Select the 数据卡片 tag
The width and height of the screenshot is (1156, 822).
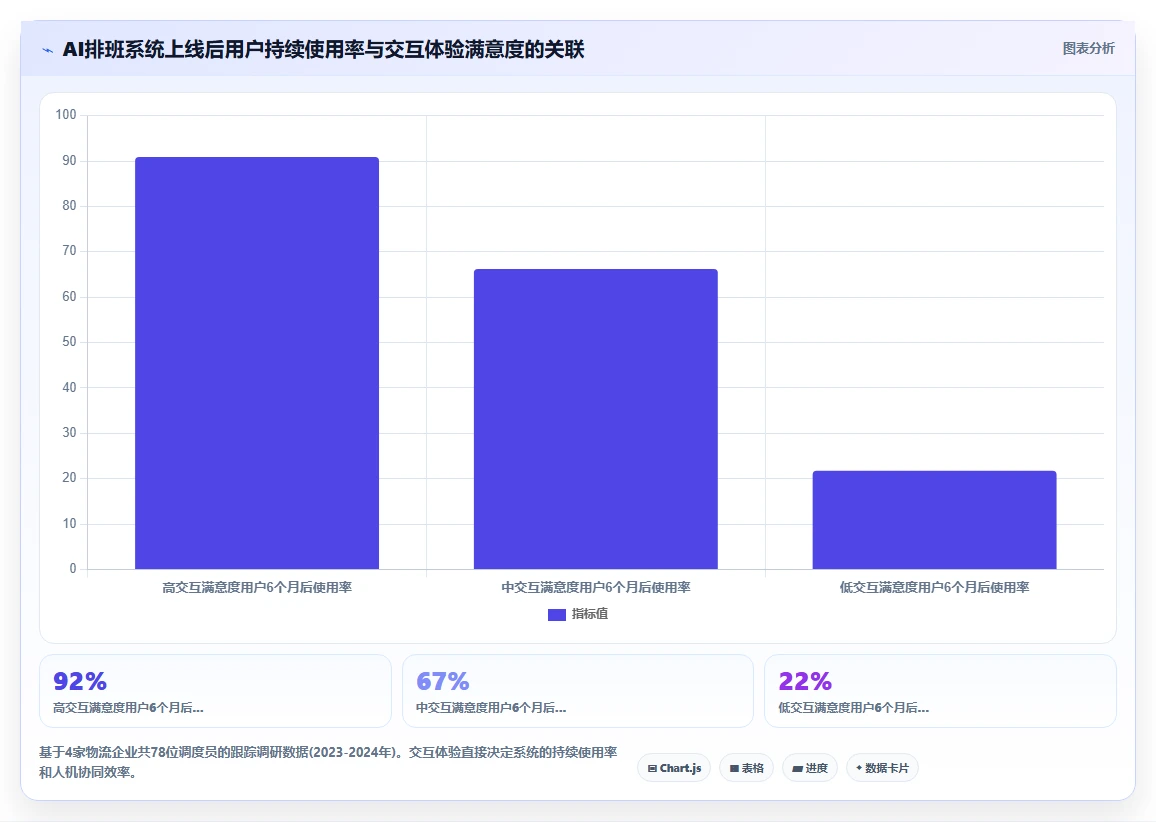[x=882, y=768]
